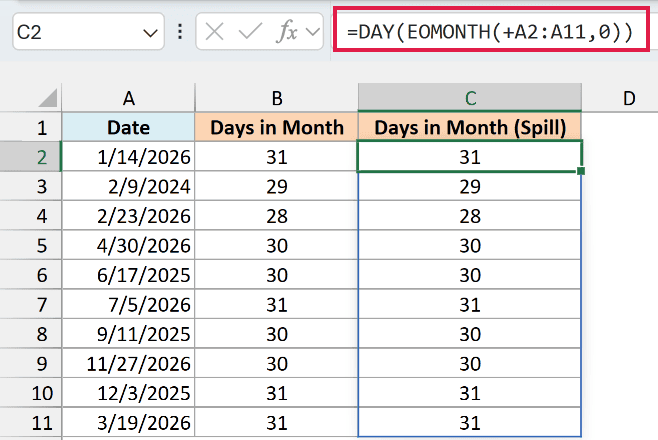Select the cell with date 3/19/2026
Screen dimensions: 658x440
pyautogui.click(x=128, y=422)
